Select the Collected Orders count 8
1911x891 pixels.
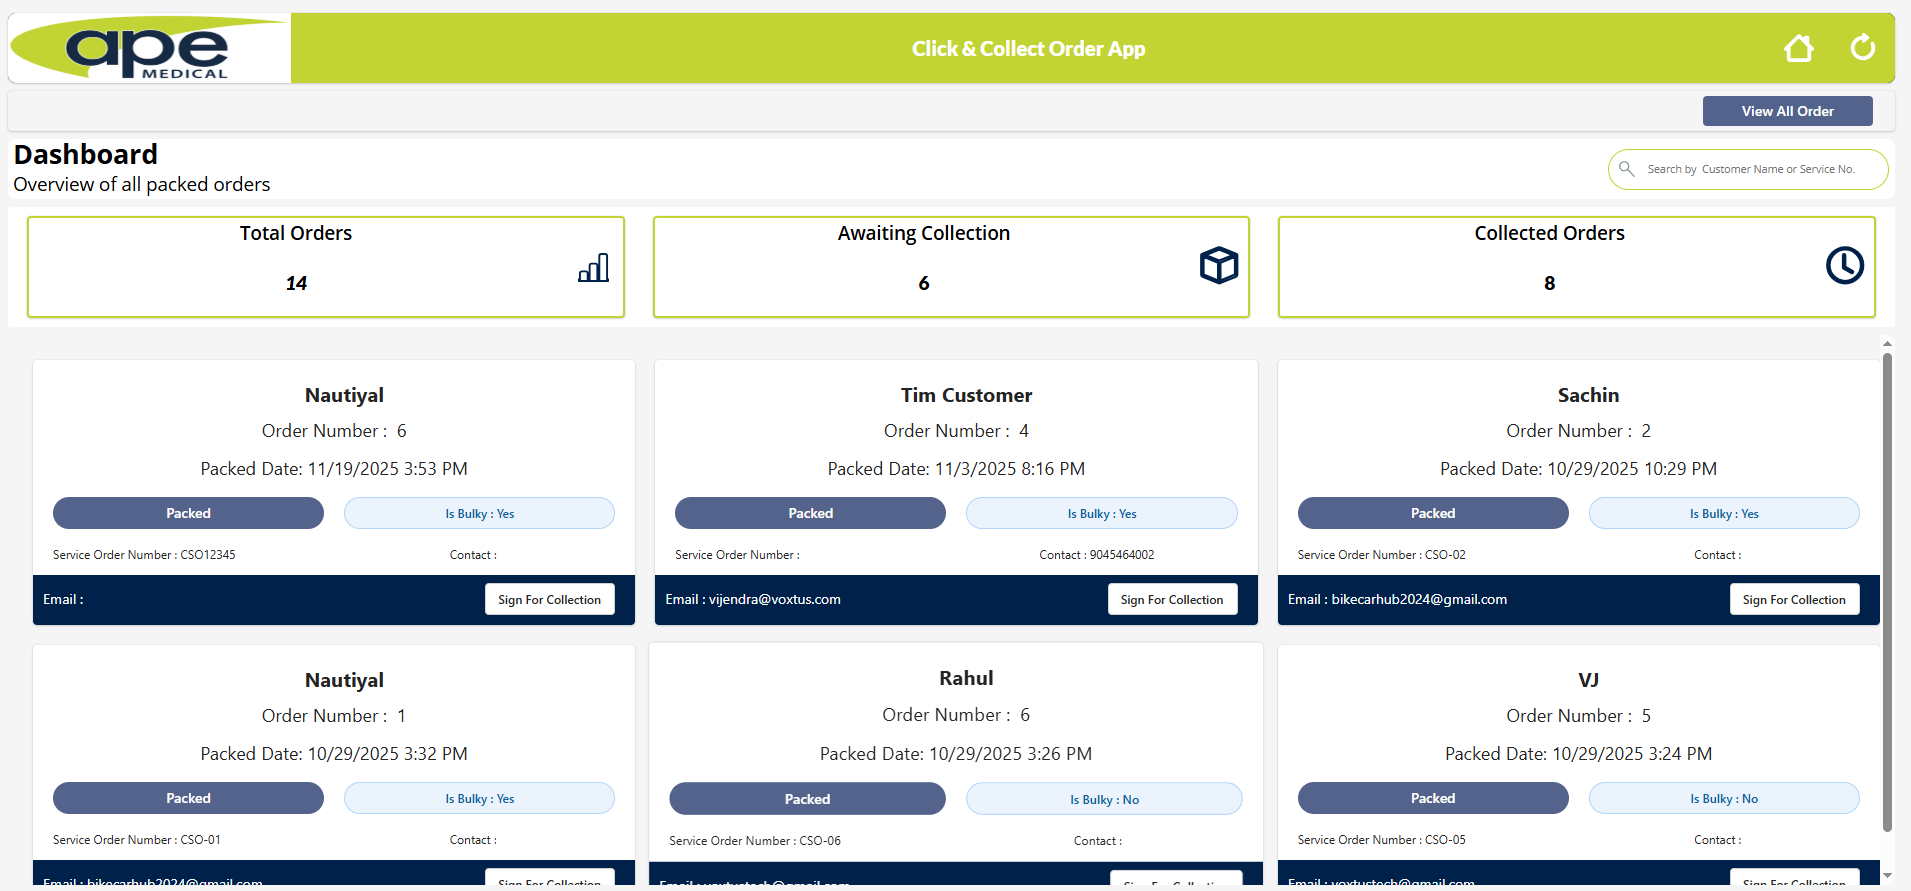click(x=1549, y=283)
